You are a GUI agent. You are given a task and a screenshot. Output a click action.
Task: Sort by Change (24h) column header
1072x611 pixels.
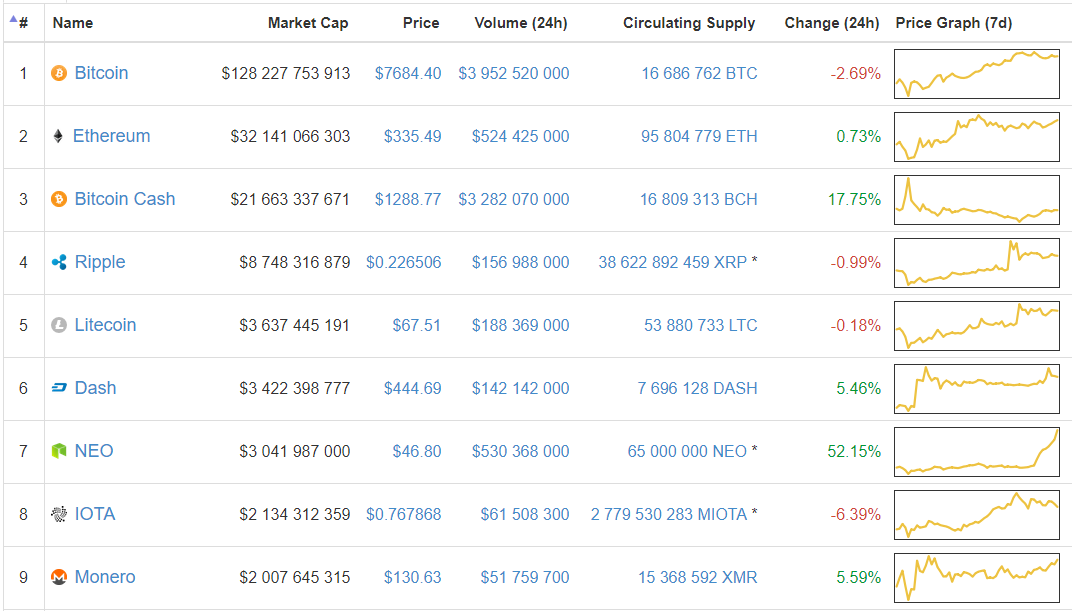click(x=832, y=23)
